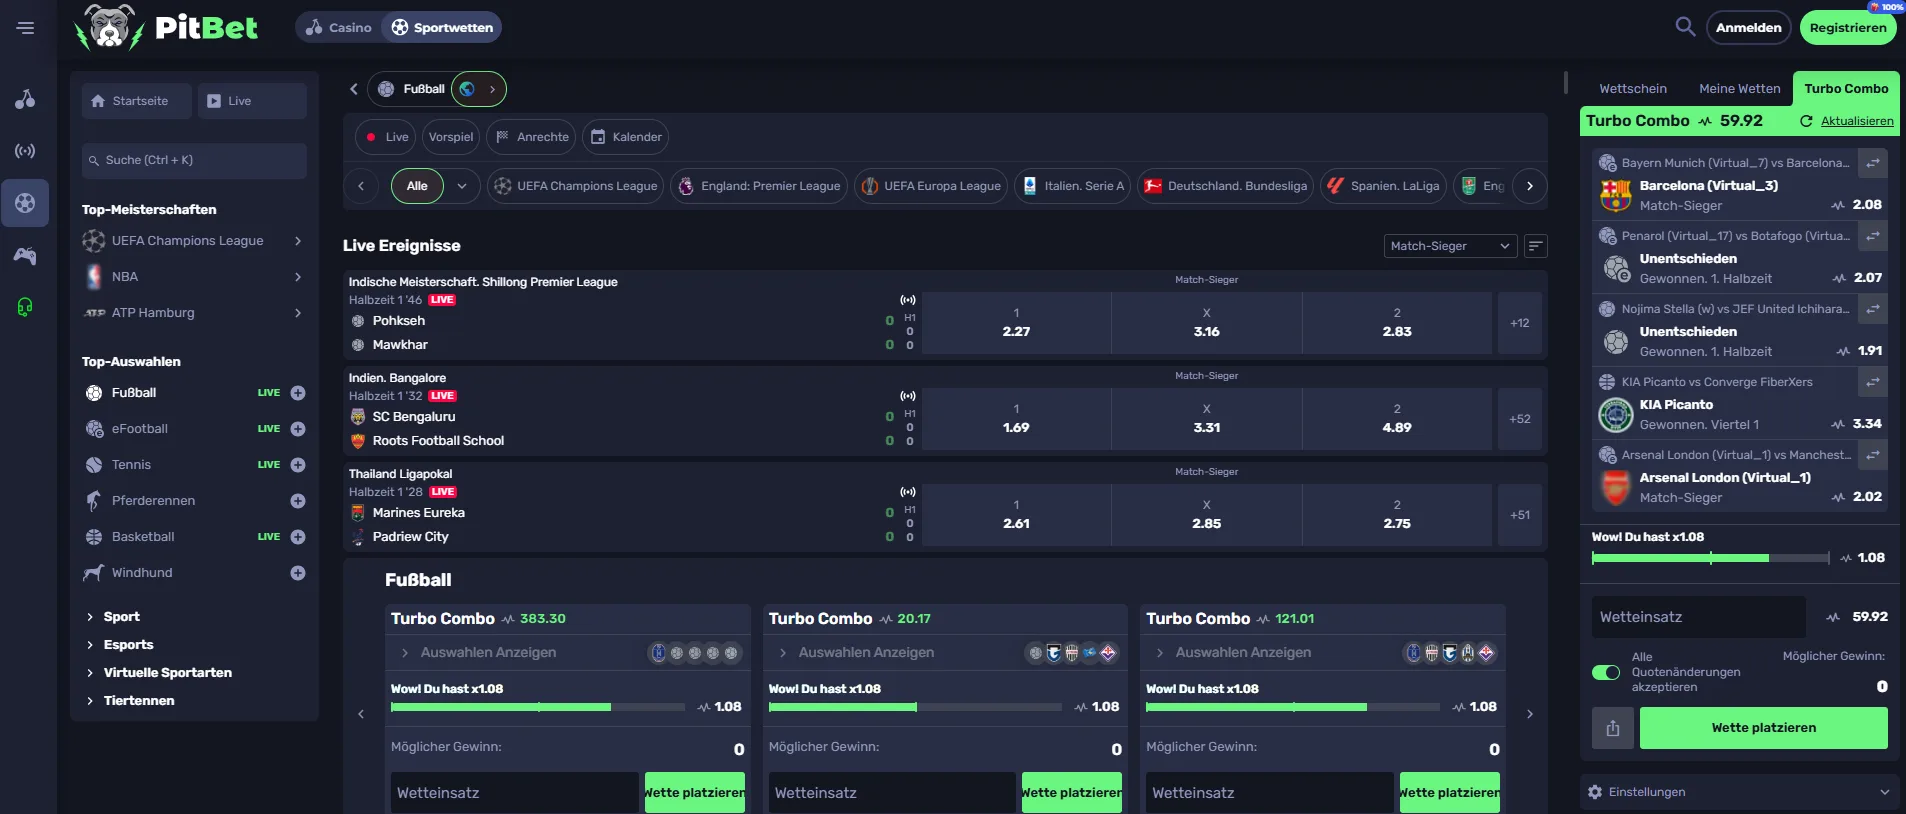
Task: Add Fußball to favorites with plus icon
Action: (x=298, y=393)
